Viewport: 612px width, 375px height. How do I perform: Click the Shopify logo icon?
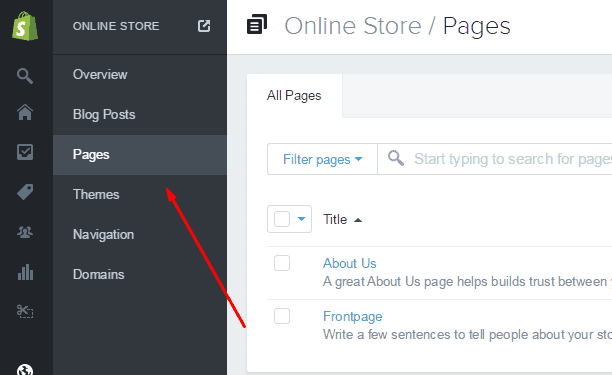pyautogui.click(x=25, y=26)
